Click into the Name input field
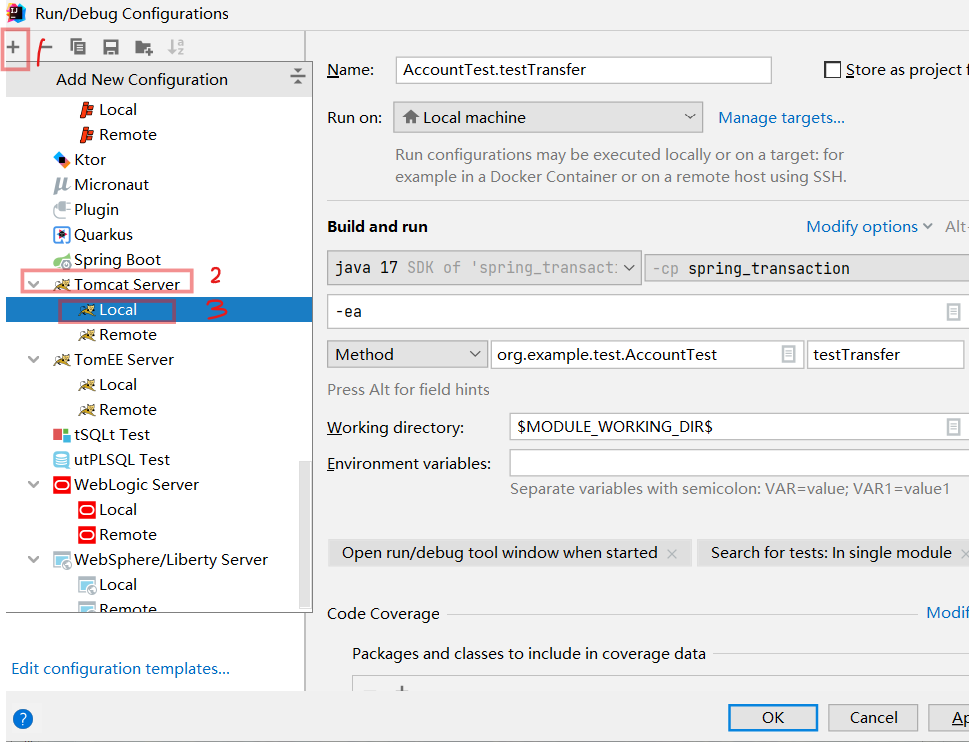 click(583, 70)
